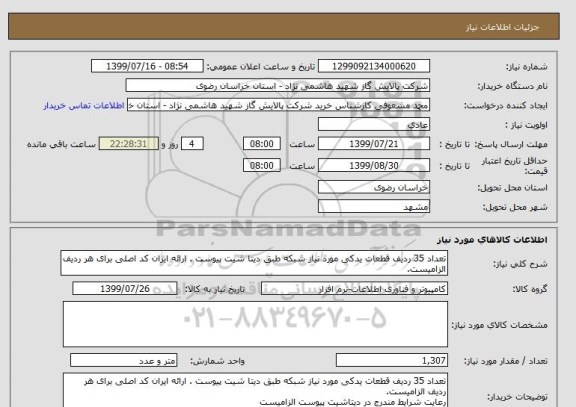The height and width of the screenshot is (407, 576).
Task: Click the label اولویت نیاز
Action: click(526, 125)
